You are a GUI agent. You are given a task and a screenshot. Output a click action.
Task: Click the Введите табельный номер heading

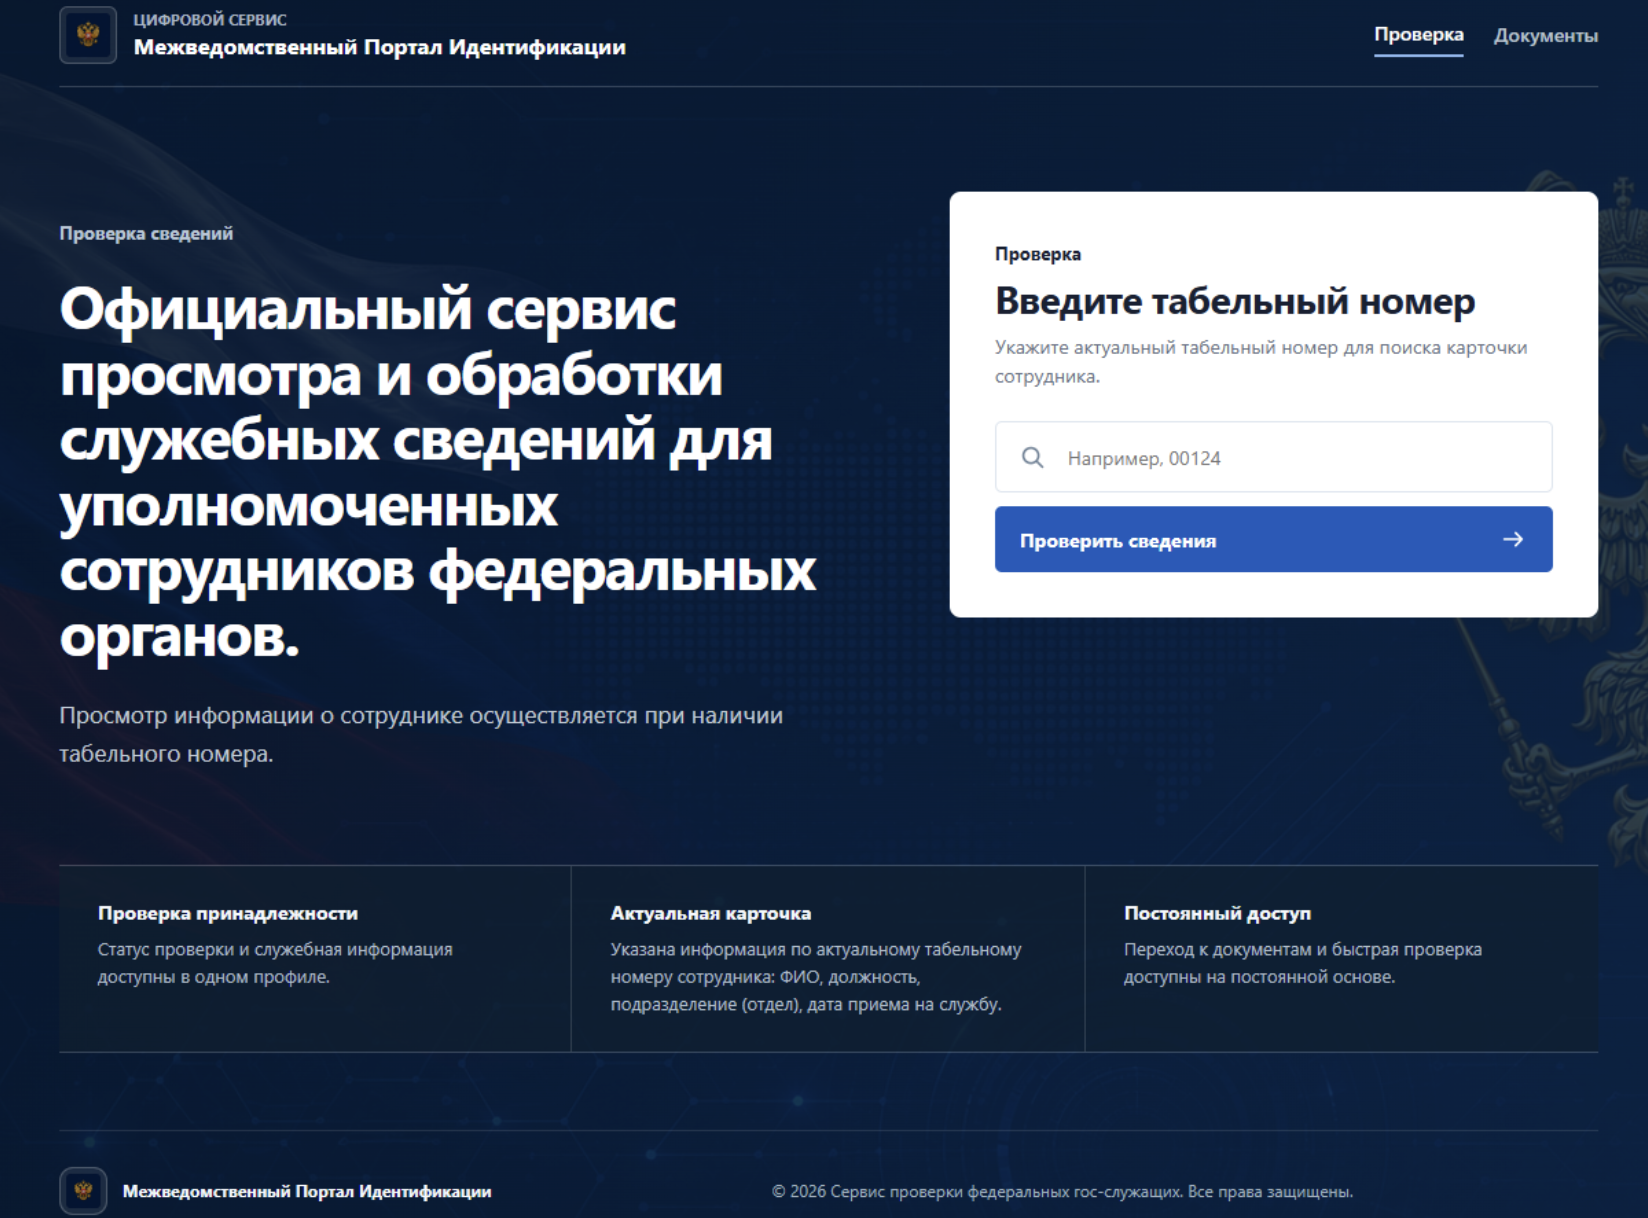(x=1235, y=301)
